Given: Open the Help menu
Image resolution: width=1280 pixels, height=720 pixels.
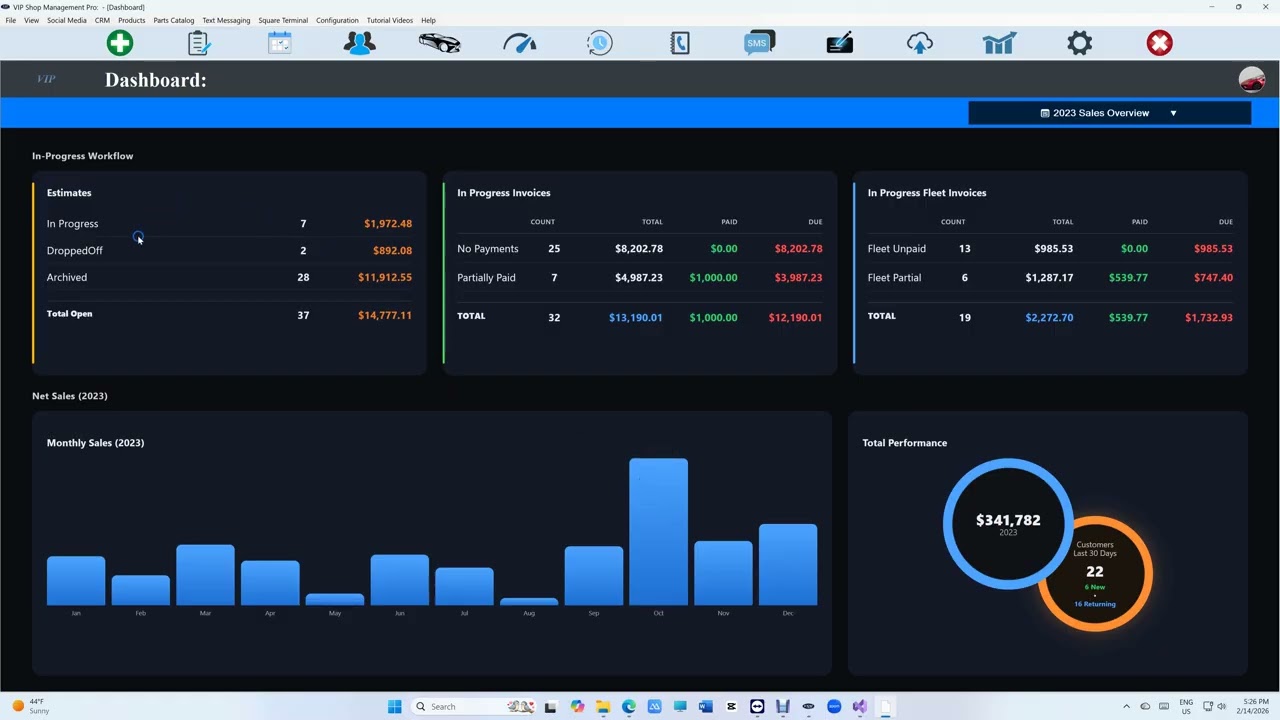Looking at the screenshot, I should click(428, 20).
